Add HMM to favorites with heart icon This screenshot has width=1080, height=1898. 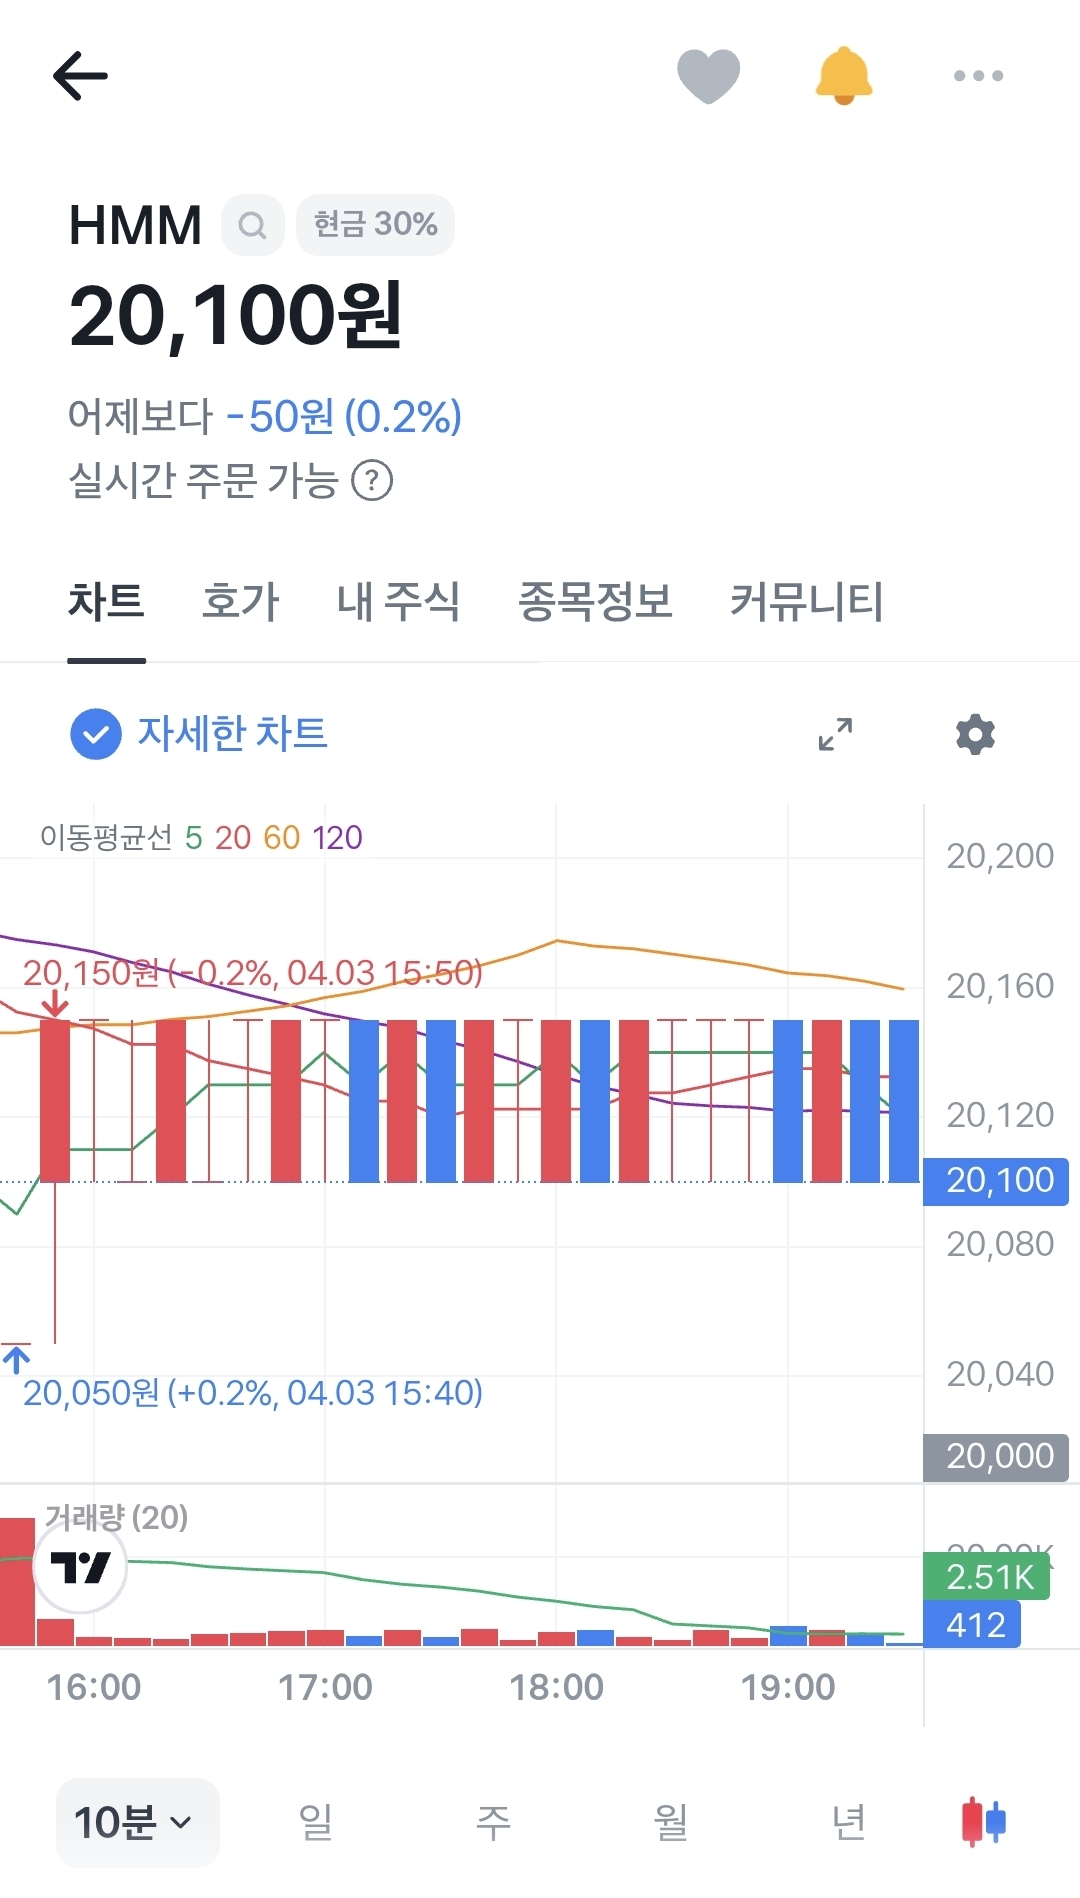pyautogui.click(x=708, y=76)
